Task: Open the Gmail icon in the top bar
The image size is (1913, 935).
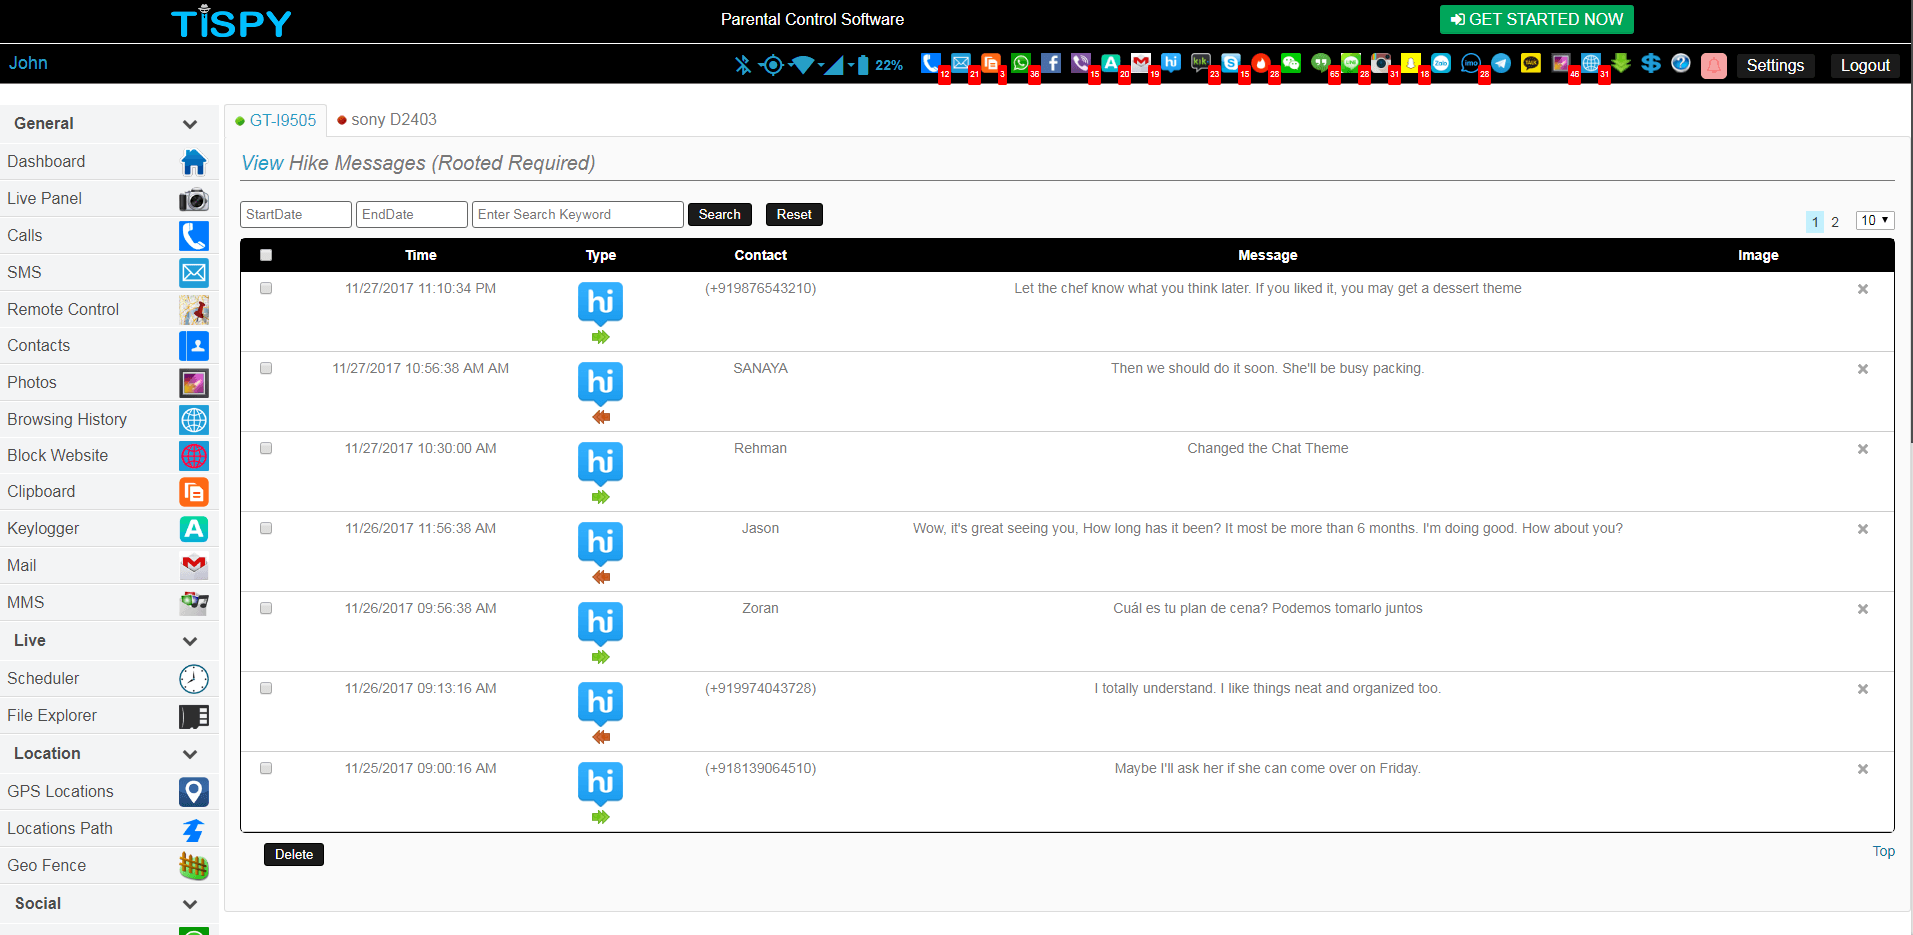Action: pos(1141,63)
